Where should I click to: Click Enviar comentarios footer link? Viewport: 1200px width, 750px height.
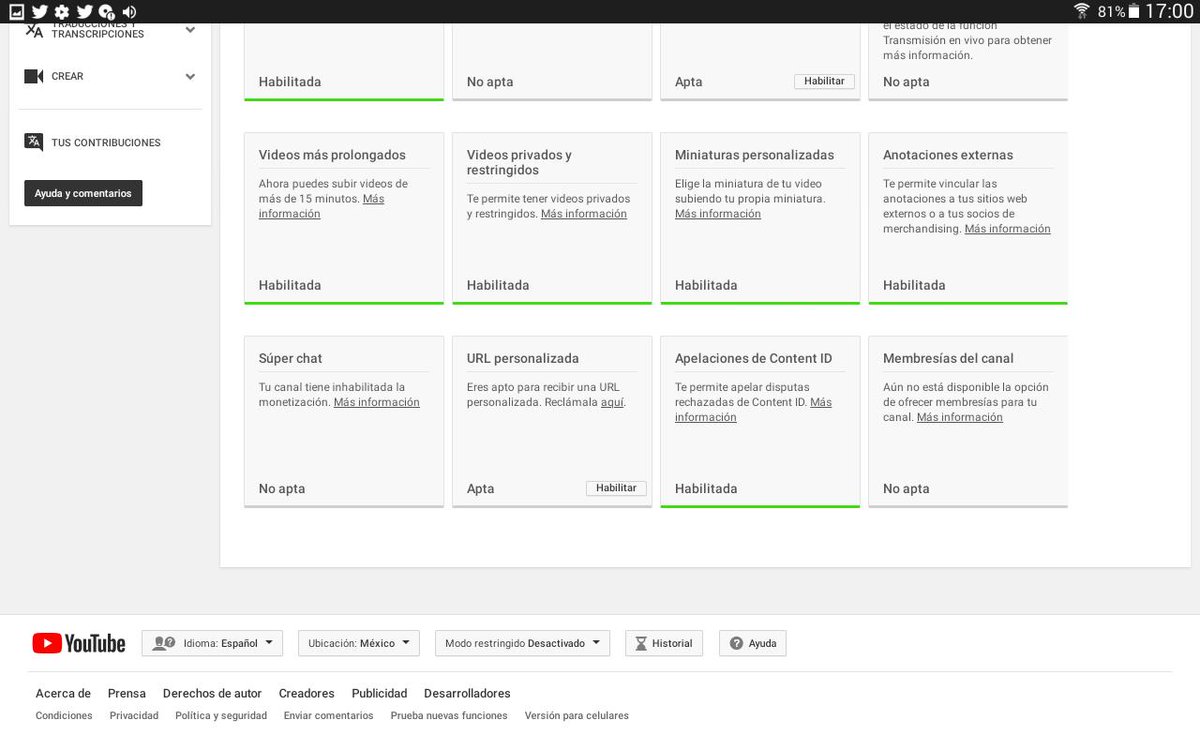click(329, 716)
